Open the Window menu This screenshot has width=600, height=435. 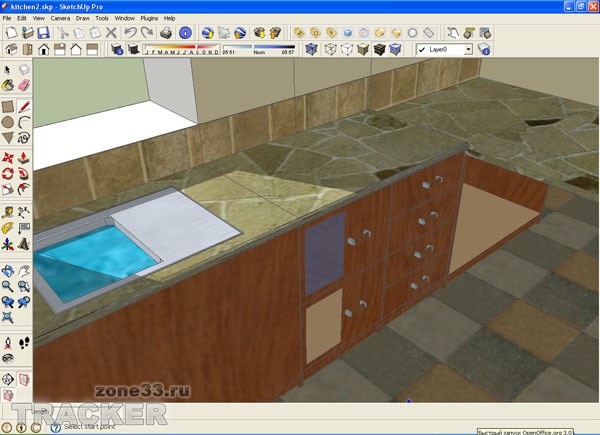pos(125,18)
